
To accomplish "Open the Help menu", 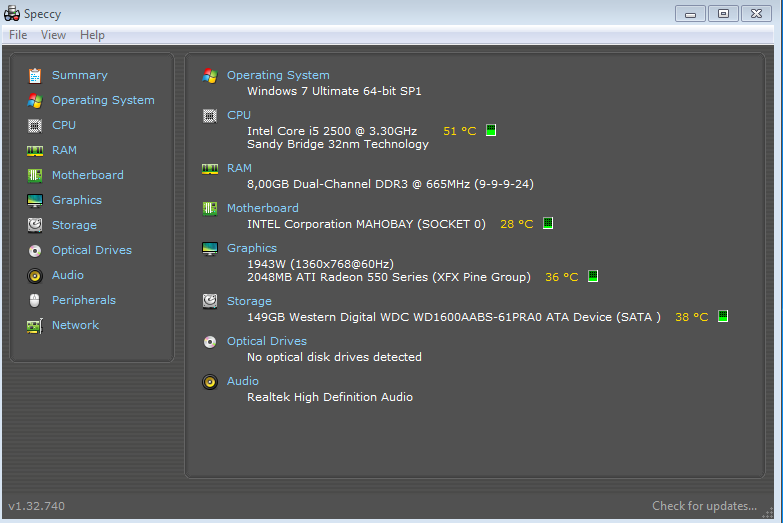I will 92,35.
